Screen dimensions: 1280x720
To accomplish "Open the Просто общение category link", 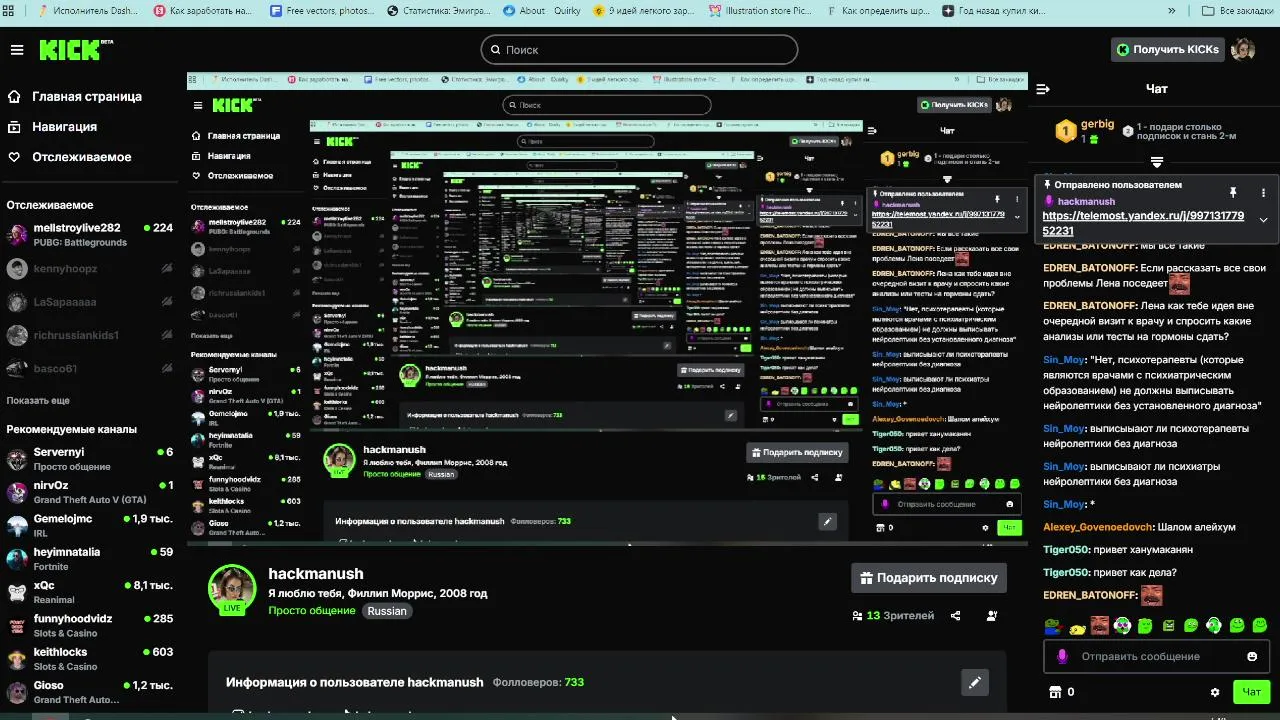I will pyautogui.click(x=312, y=611).
